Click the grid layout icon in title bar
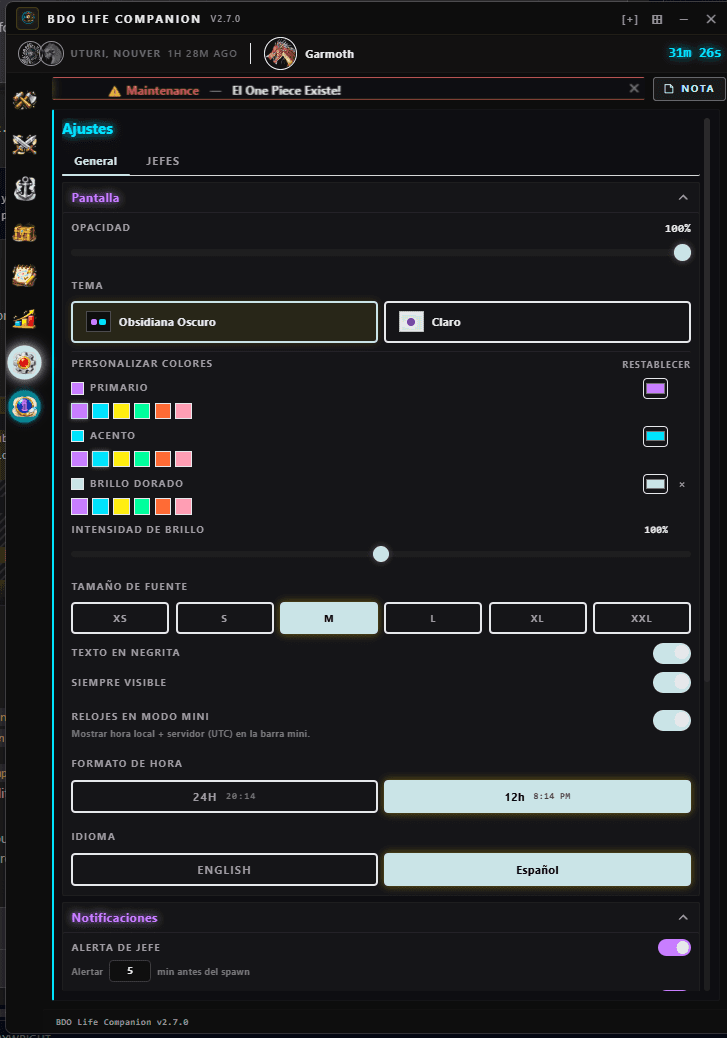Image resolution: width=727 pixels, height=1038 pixels. (x=657, y=19)
